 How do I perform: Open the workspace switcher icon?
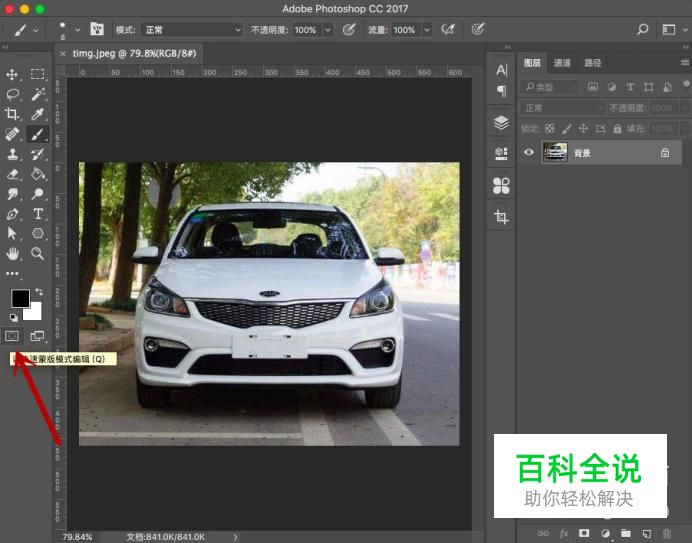click(x=669, y=30)
